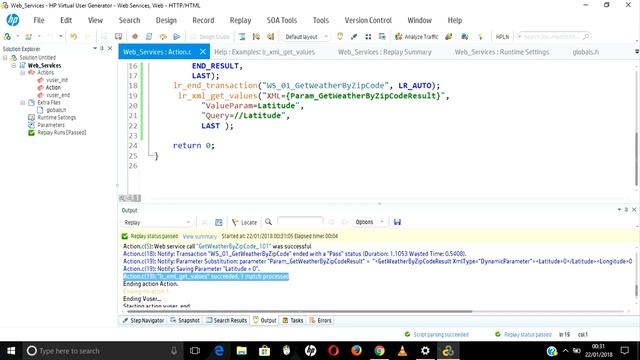The height and width of the screenshot is (360, 640).
Task: Open the Options dropdown in Output panel
Action: click(x=369, y=222)
